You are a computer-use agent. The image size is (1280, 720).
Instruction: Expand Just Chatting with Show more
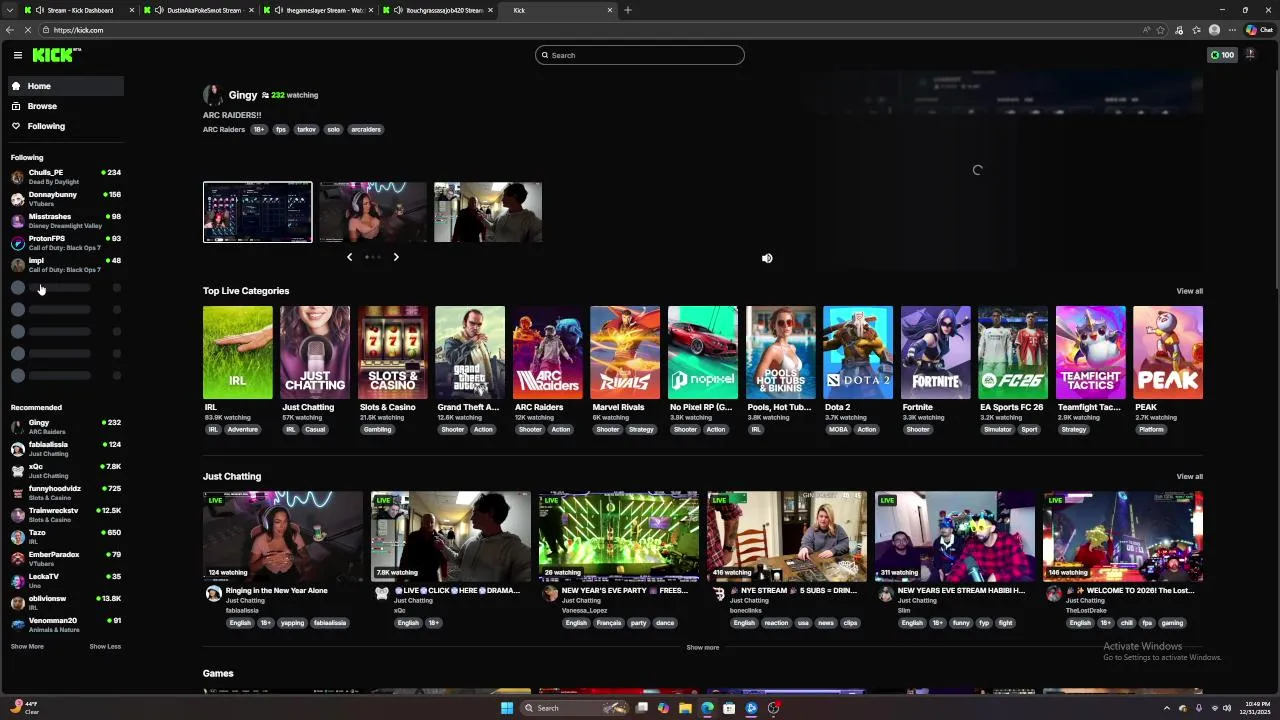pos(702,647)
